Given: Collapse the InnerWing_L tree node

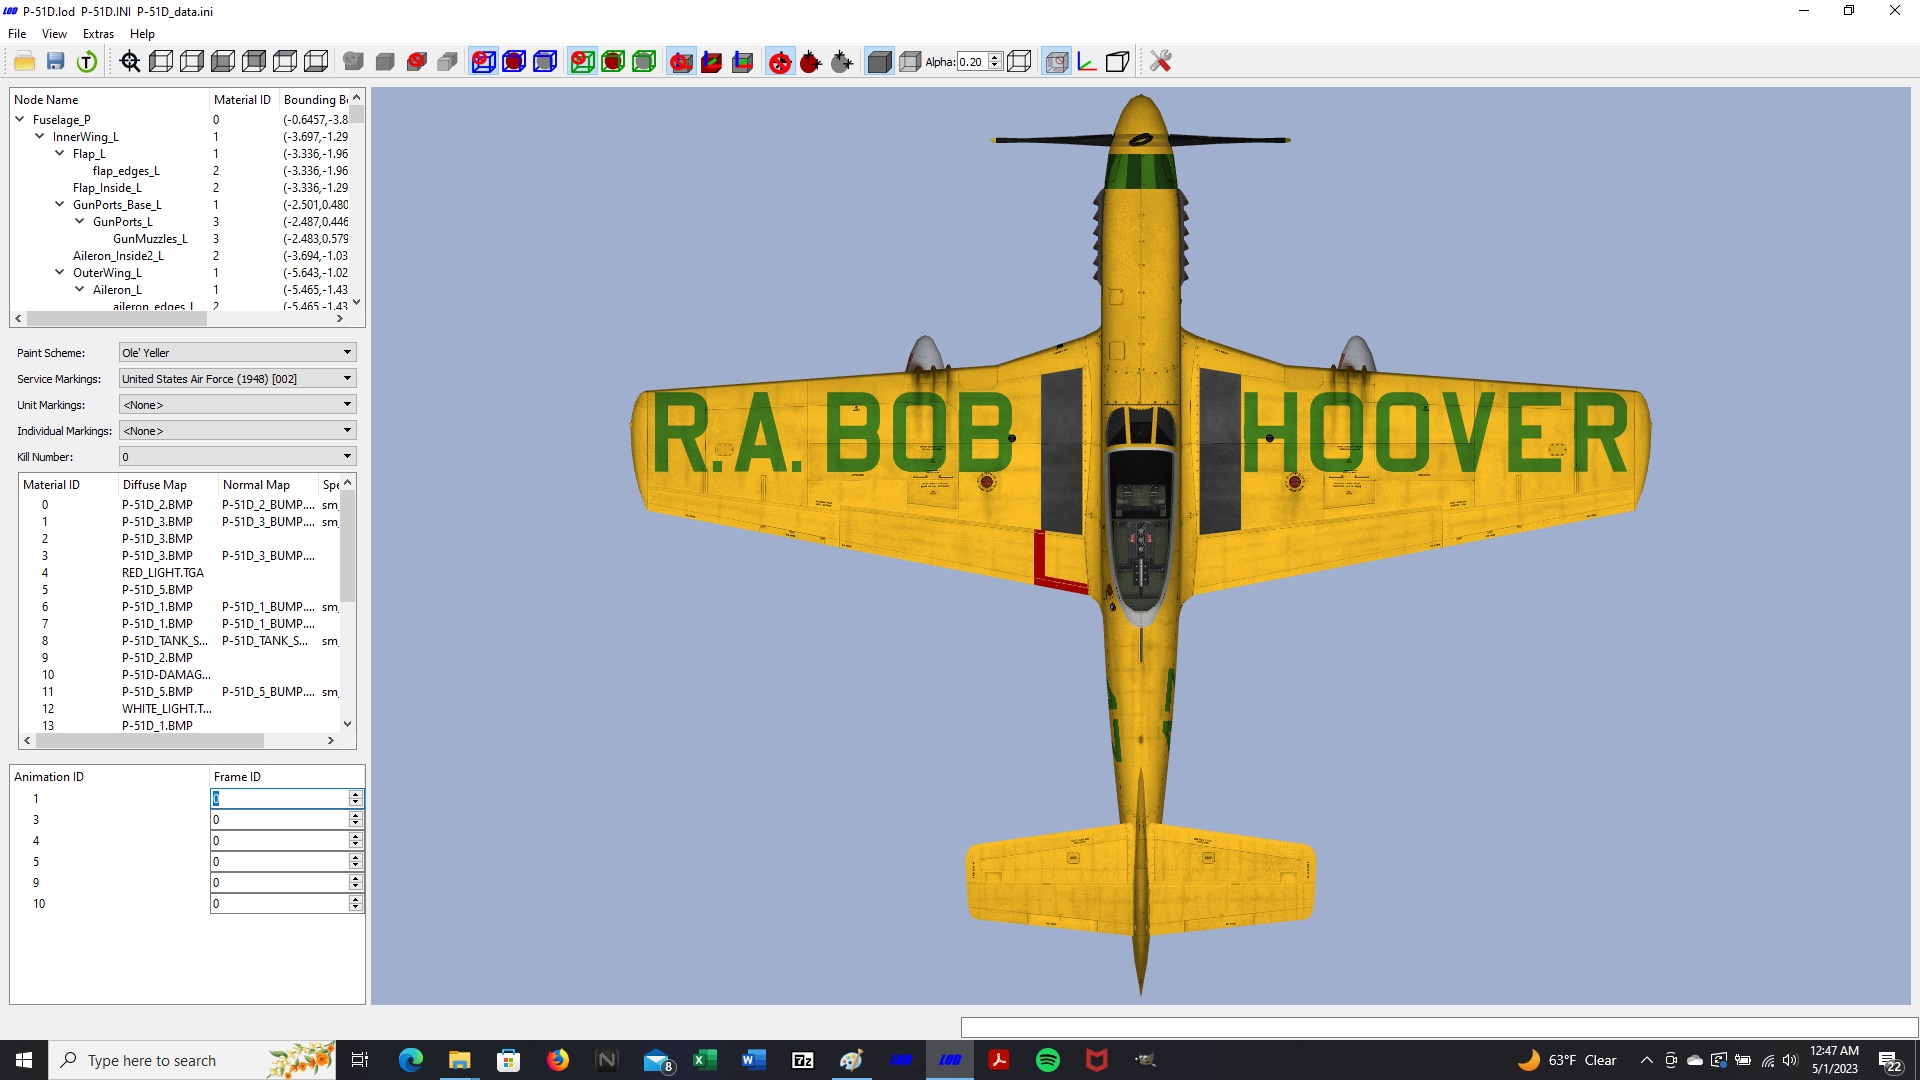Looking at the screenshot, I should coord(40,137).
